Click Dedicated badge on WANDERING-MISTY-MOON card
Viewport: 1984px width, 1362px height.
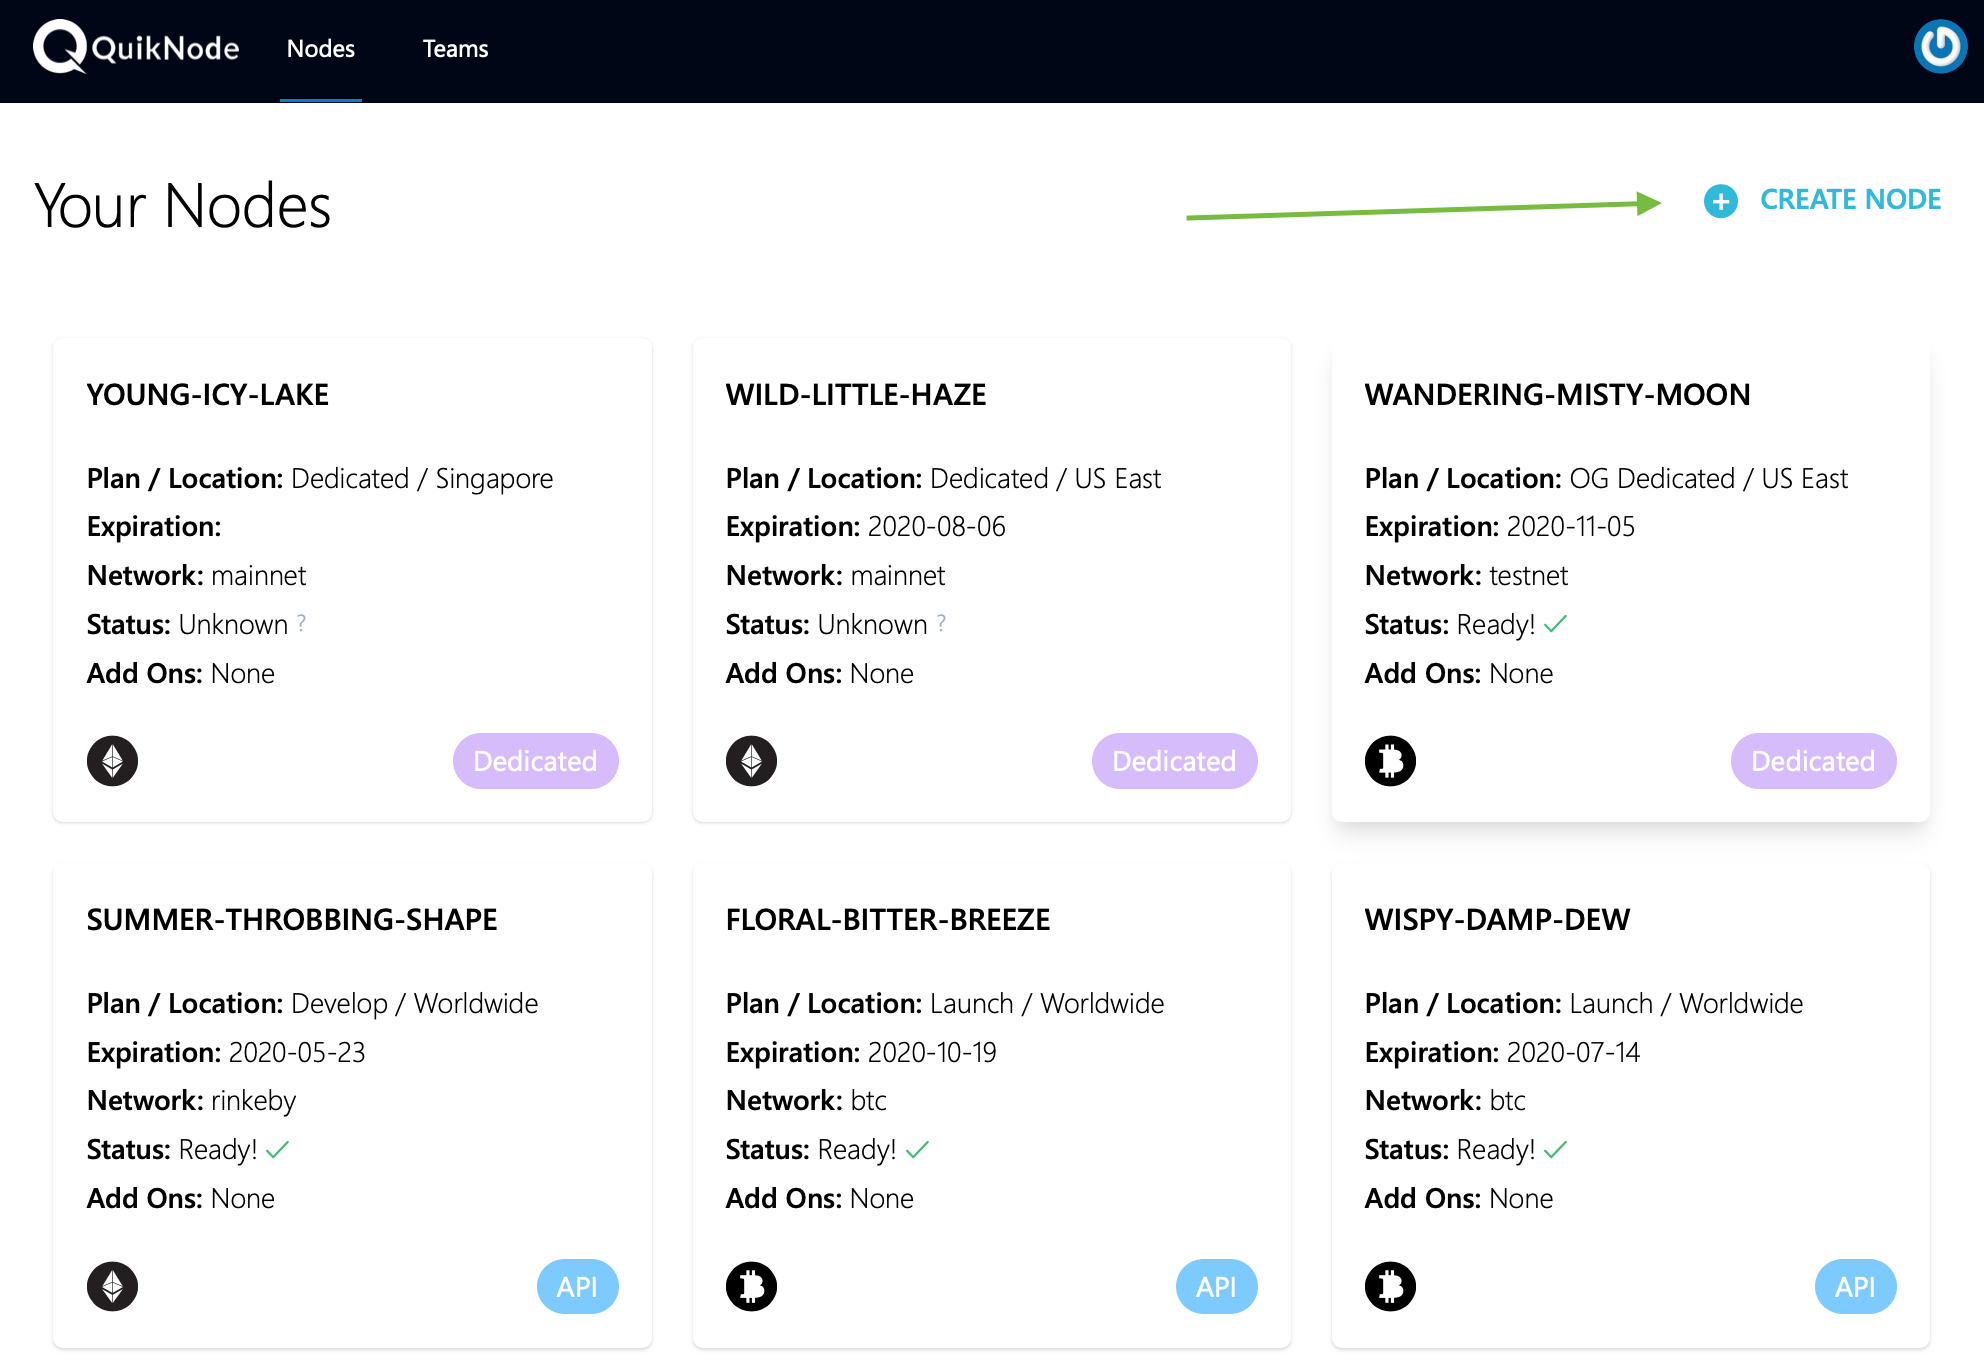1812,761
